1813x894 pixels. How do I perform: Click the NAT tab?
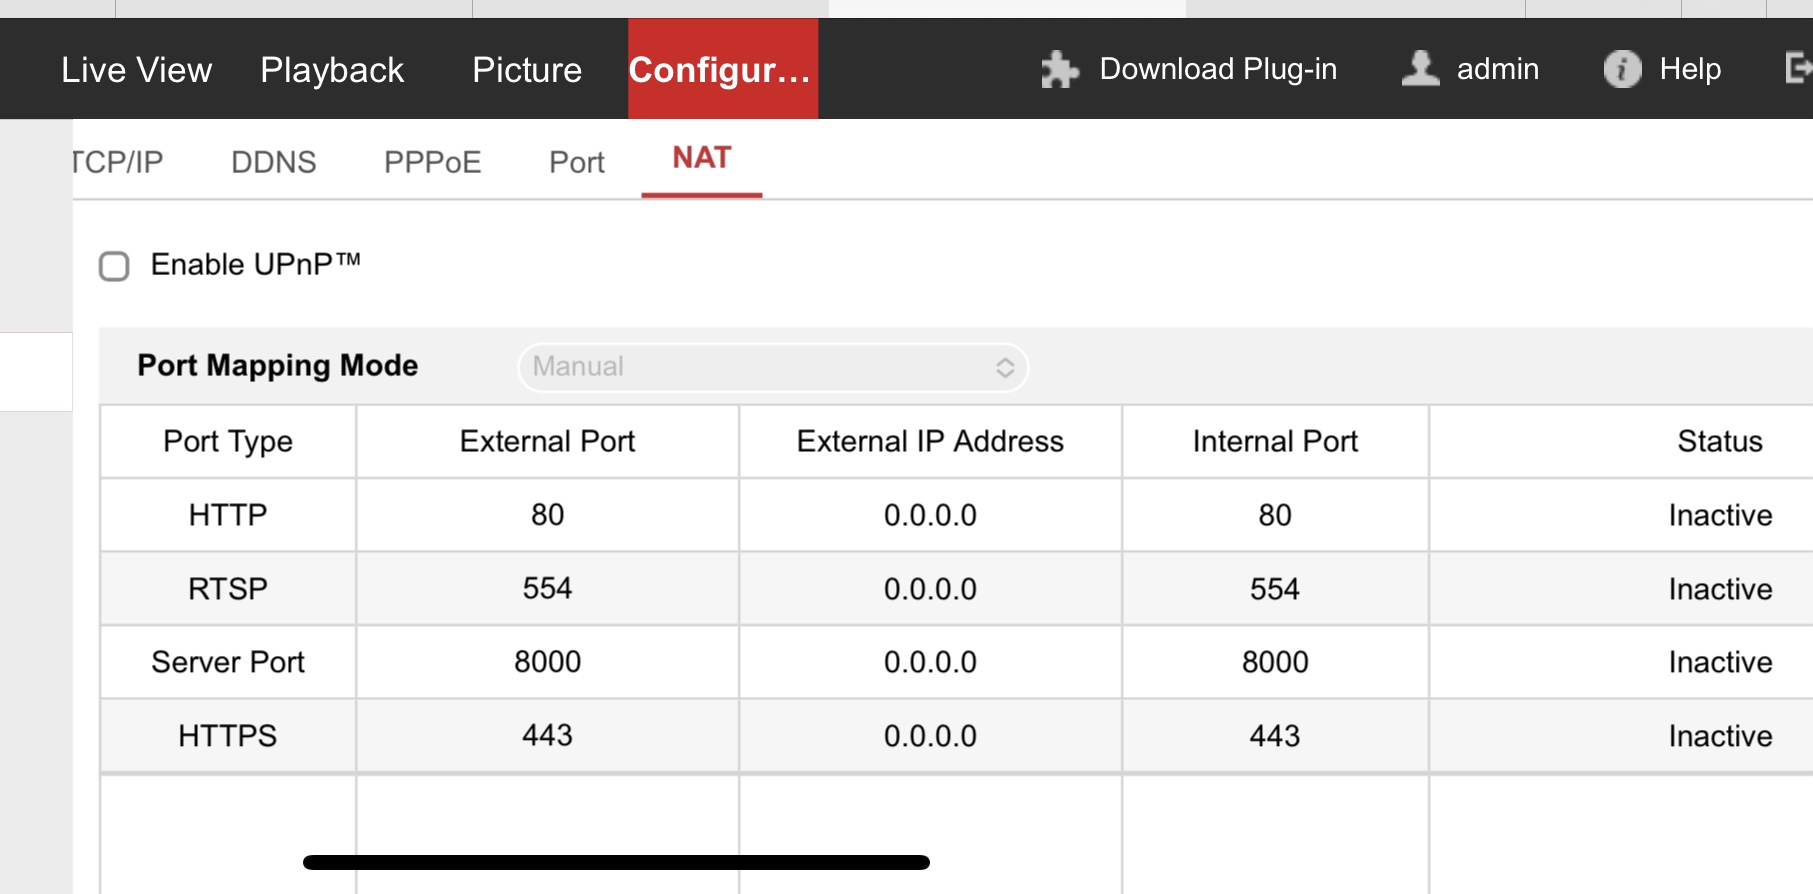[701, 158]
